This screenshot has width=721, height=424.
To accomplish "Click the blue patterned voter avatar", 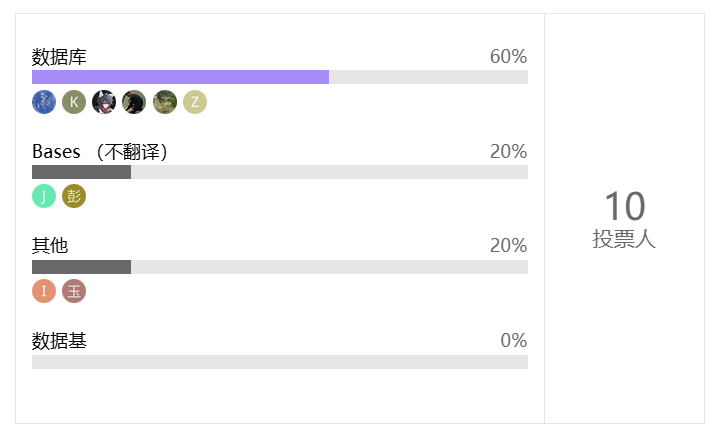I will click(44, 102).
